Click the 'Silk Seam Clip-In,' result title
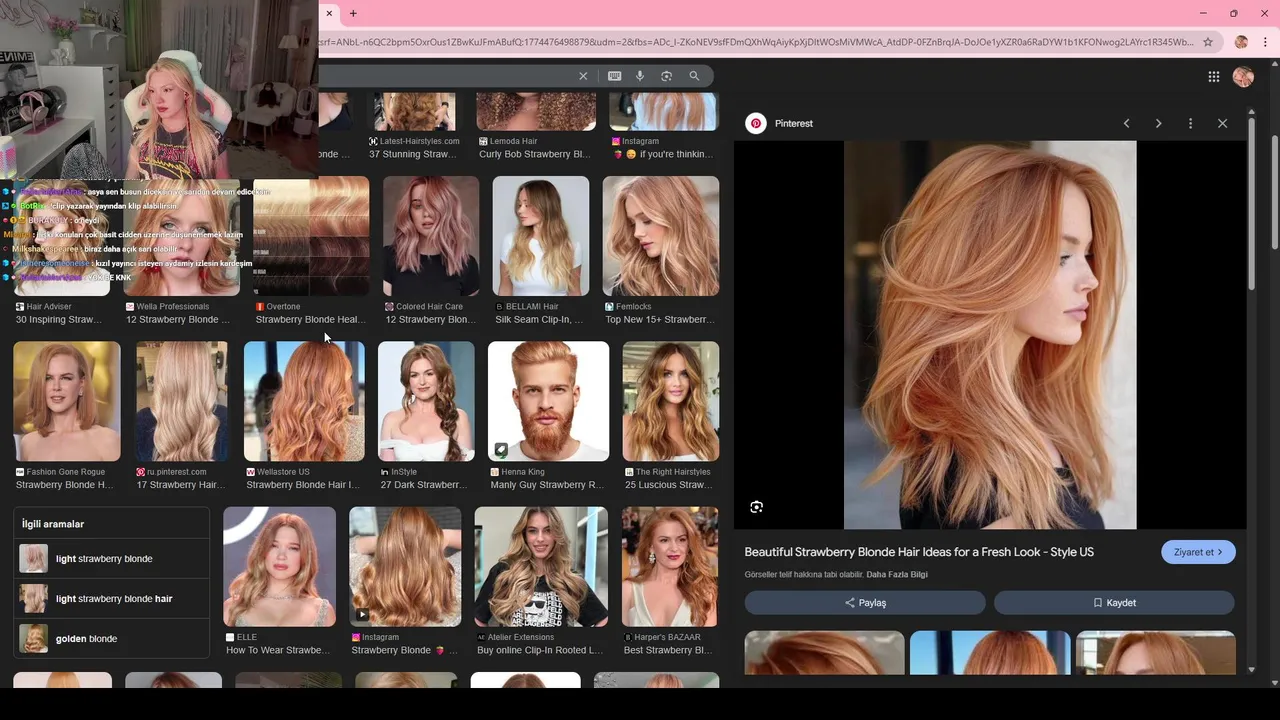 [539, 320]
